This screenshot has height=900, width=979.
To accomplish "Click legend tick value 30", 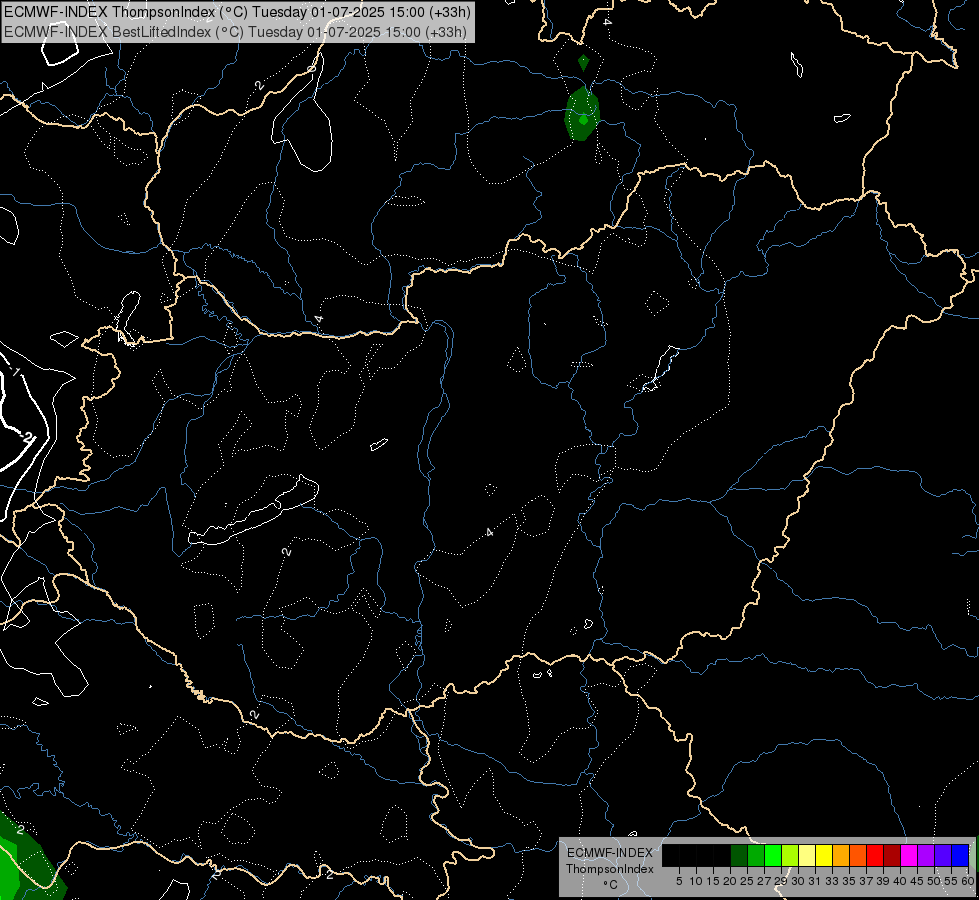I will (x=798, y=881).
